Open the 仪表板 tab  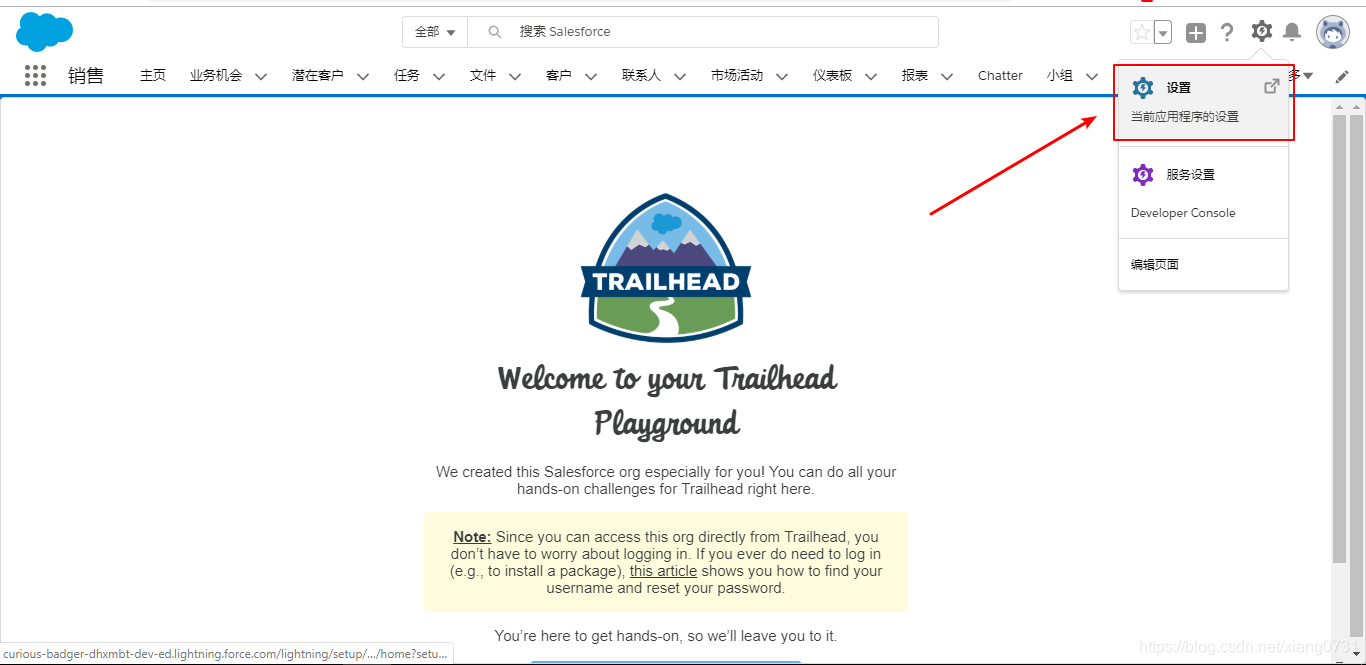(x=832, y=76)
